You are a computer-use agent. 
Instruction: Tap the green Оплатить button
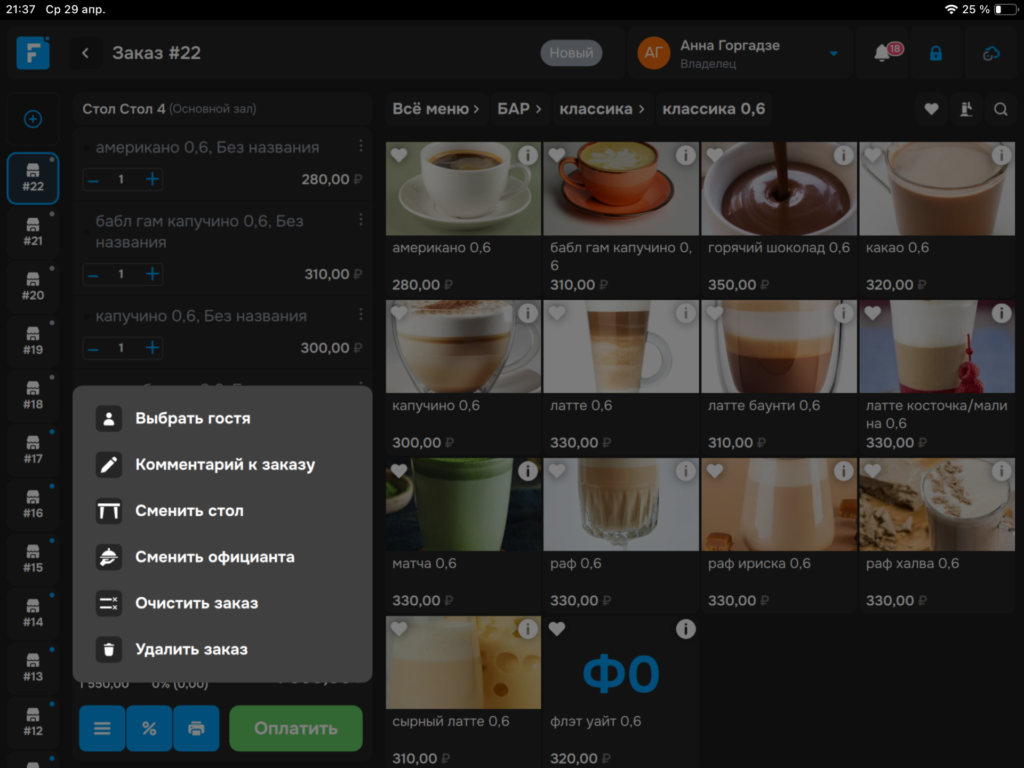pyautogui.click(x=296, y=728)
